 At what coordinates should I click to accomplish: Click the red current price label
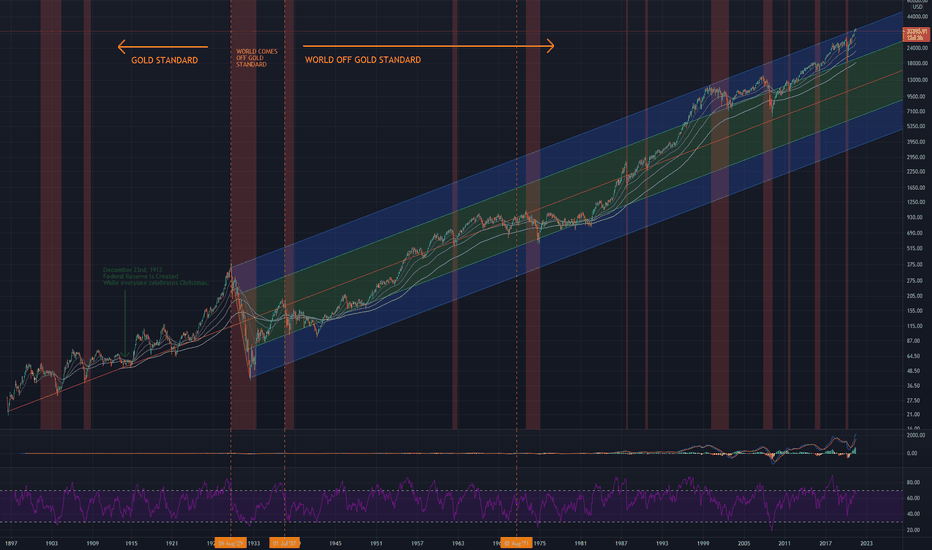917,34
